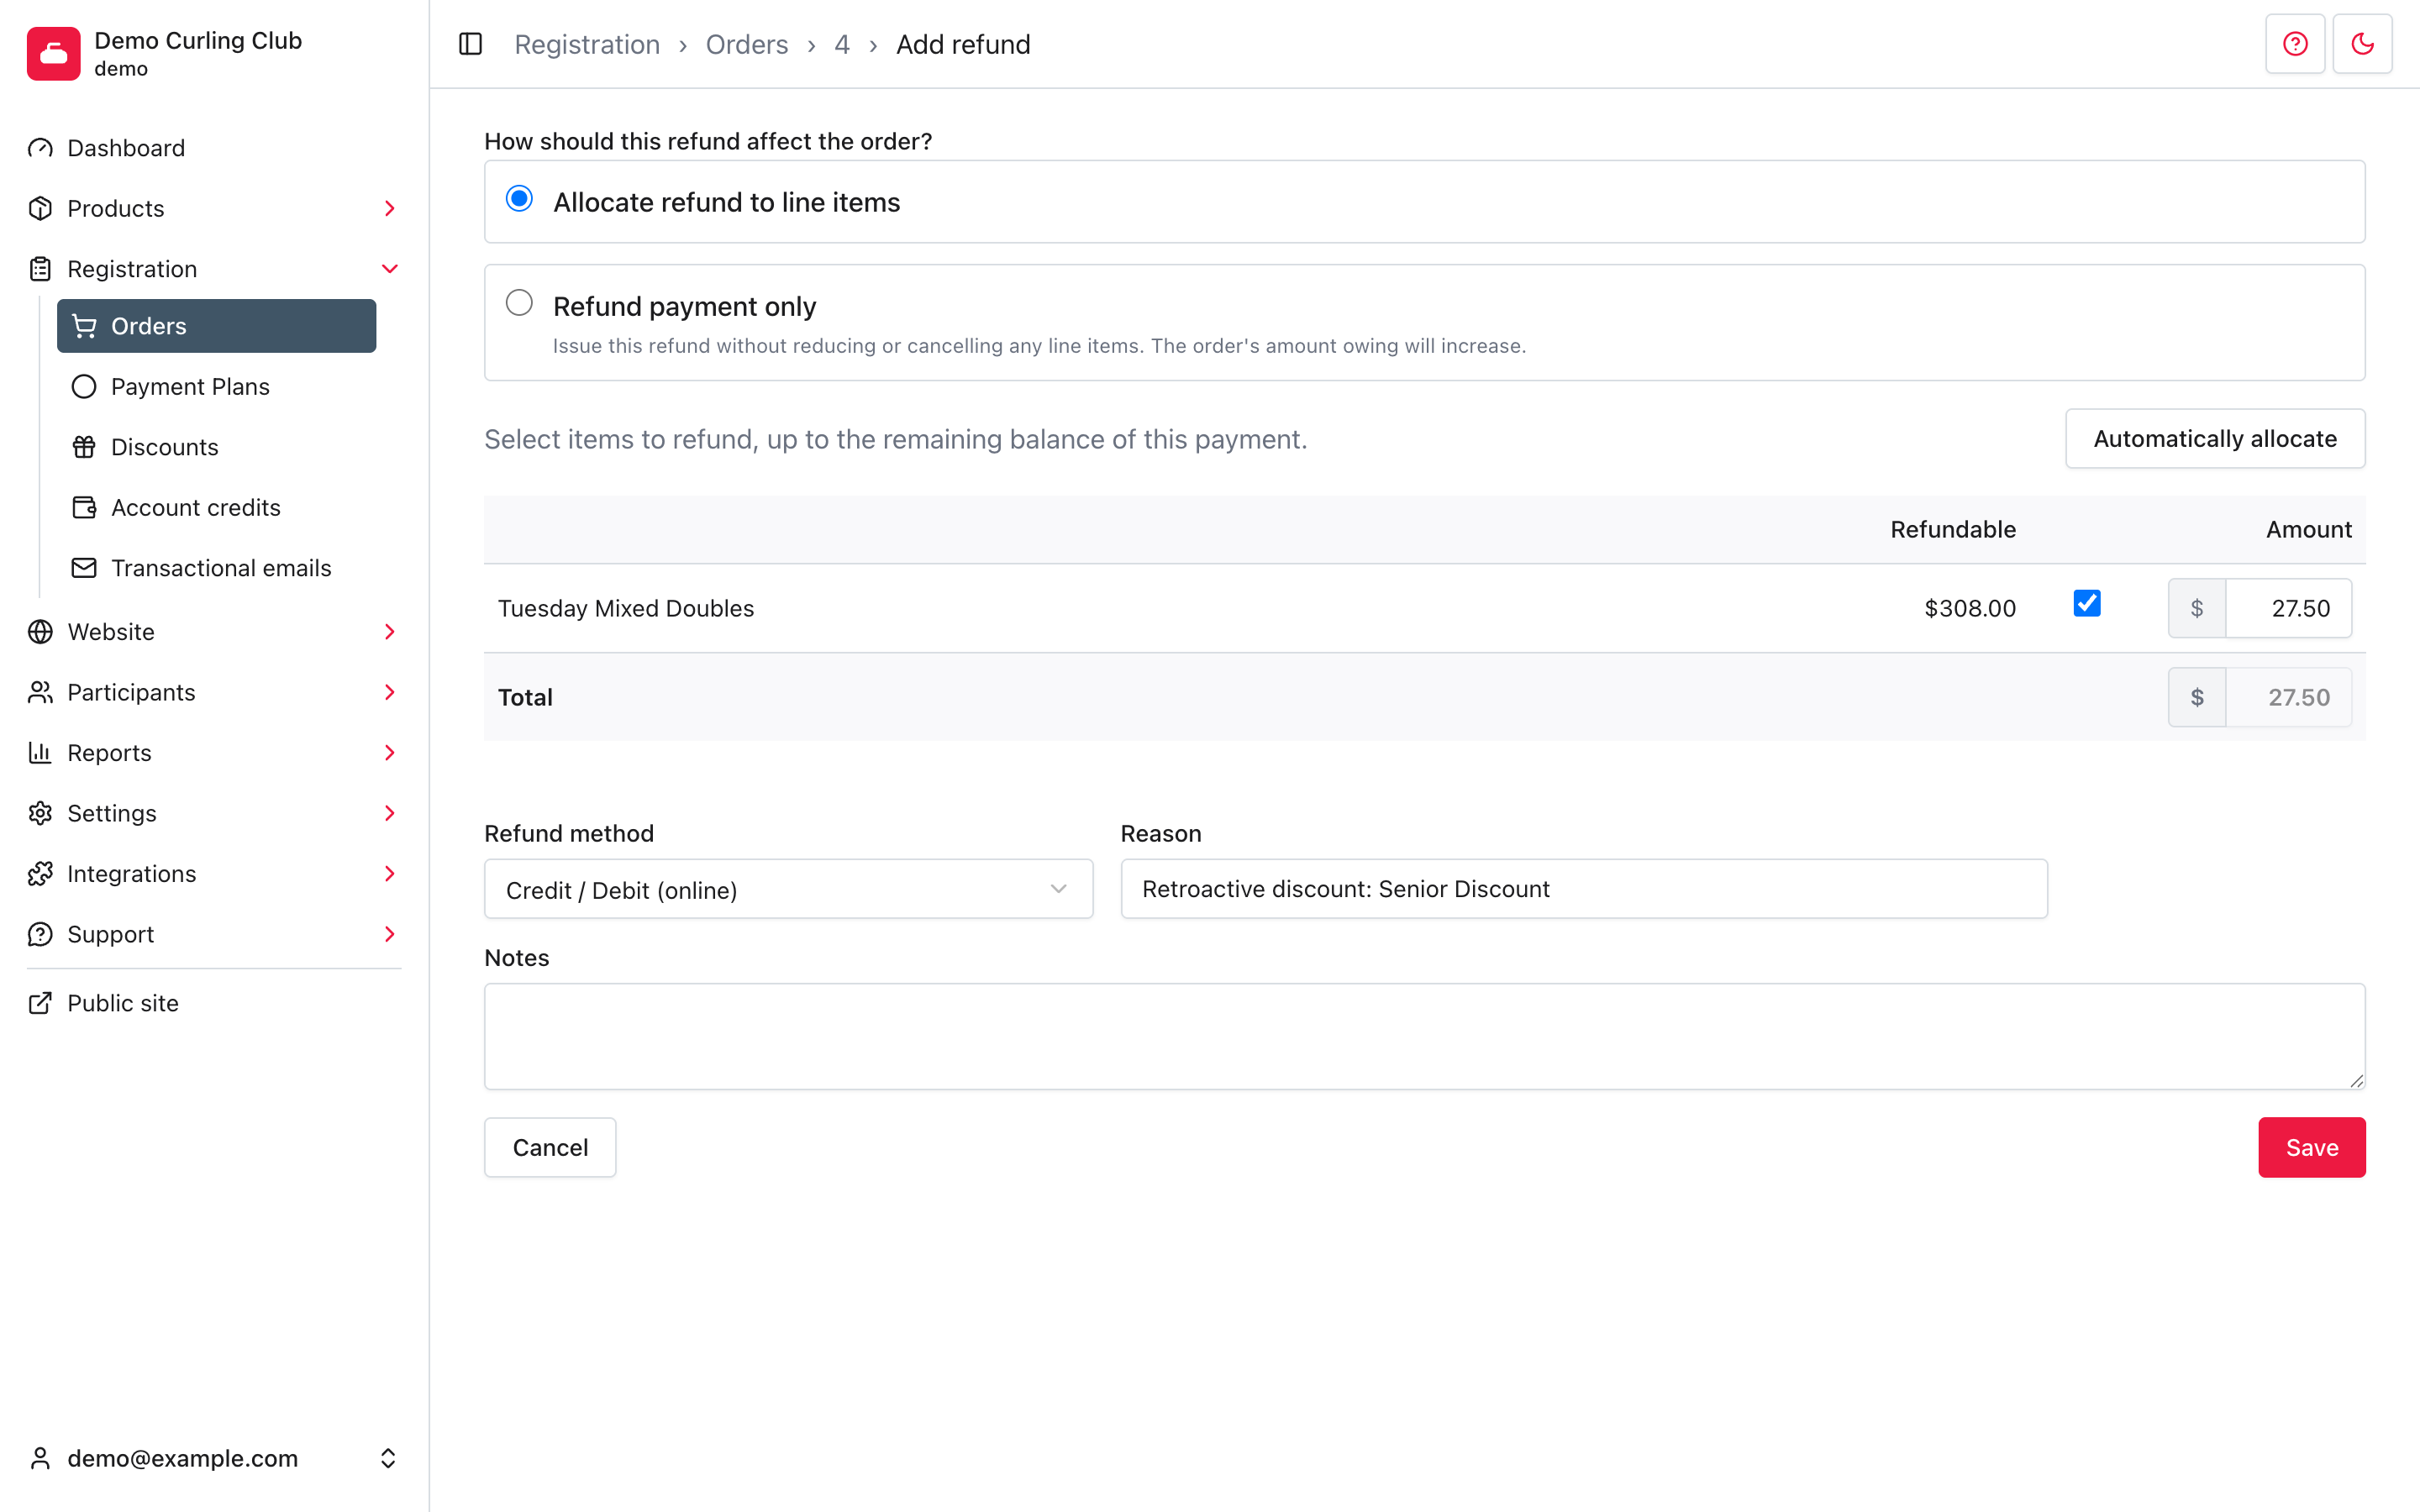Expand the Settings menu chevron
This screenshot has width=2420, height=1512.
(390, 813)
